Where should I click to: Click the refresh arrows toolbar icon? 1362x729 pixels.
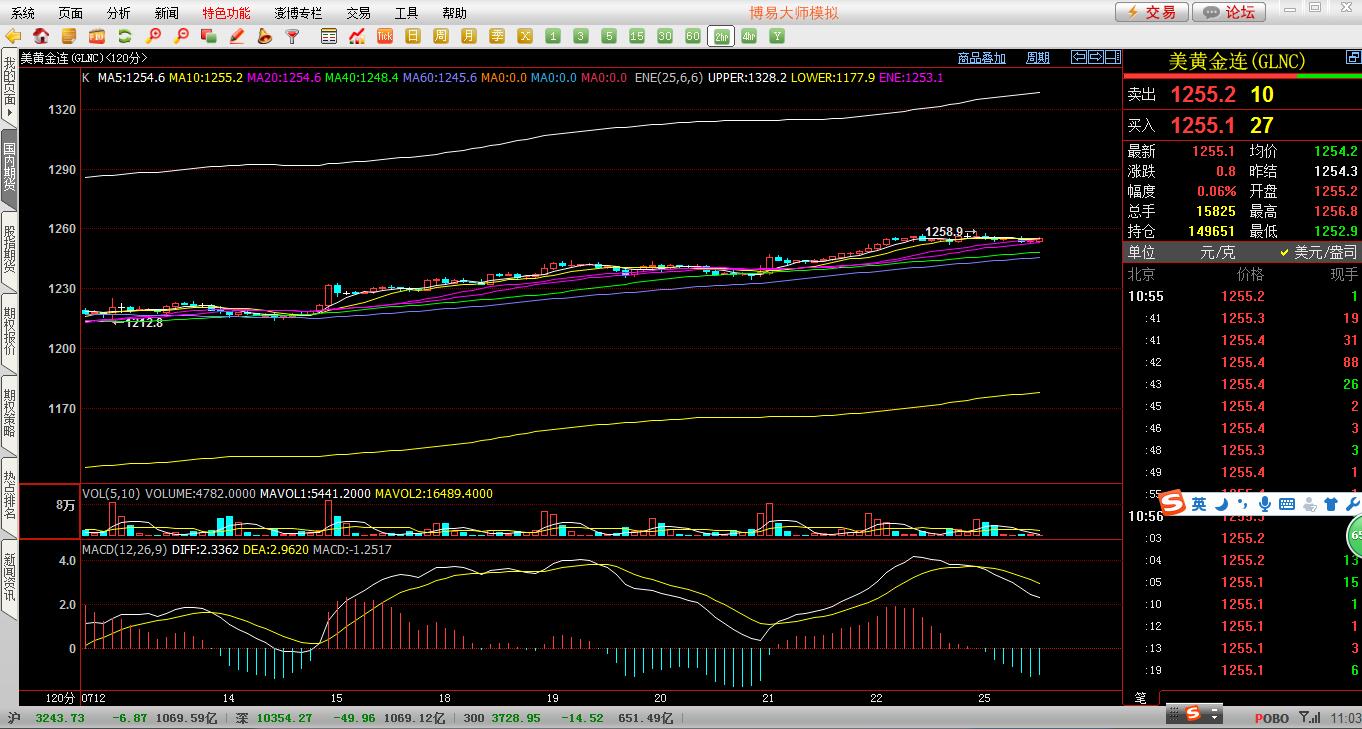pyautogui.click(x=125, y=36)
